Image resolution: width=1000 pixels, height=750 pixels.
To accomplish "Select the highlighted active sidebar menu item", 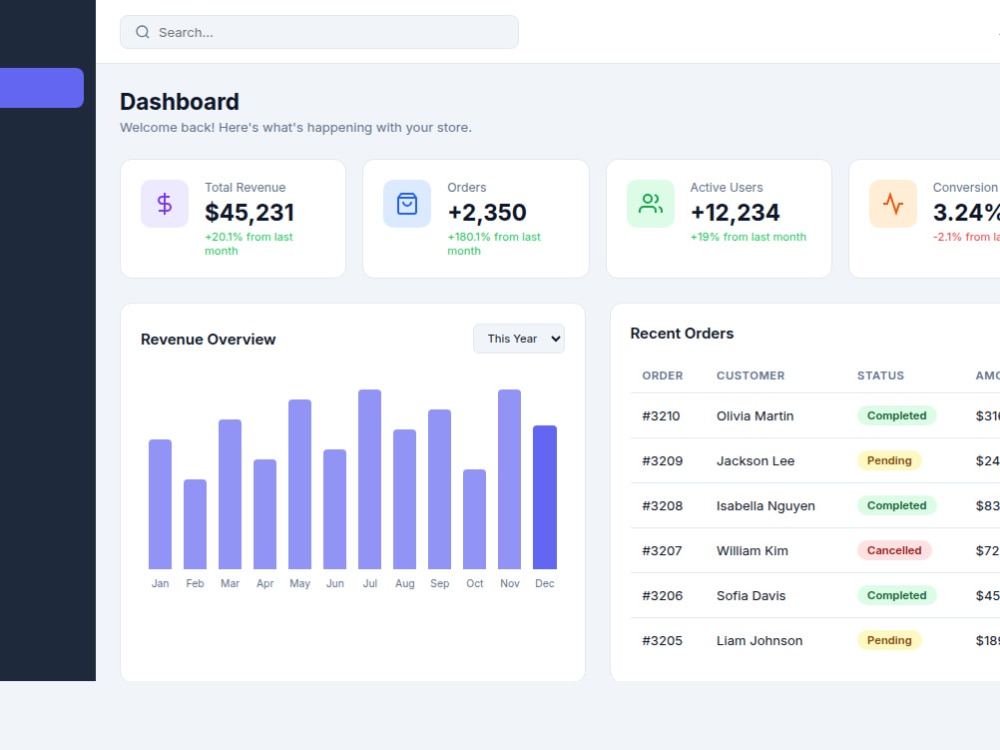I will tap(41, 88).
